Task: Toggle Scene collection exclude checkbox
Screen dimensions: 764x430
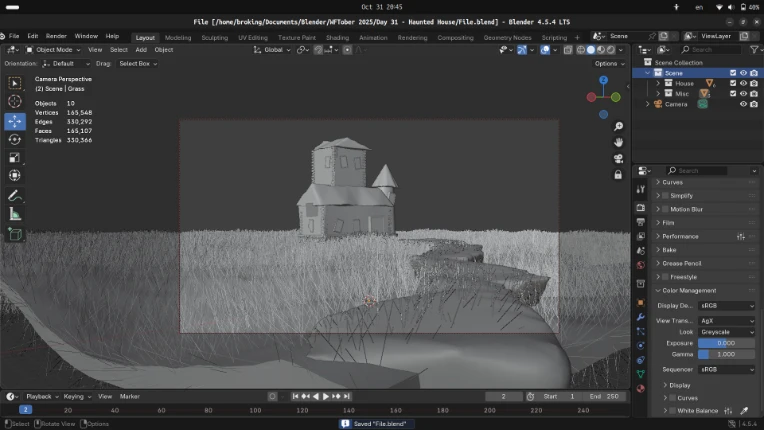Action: 733,73
